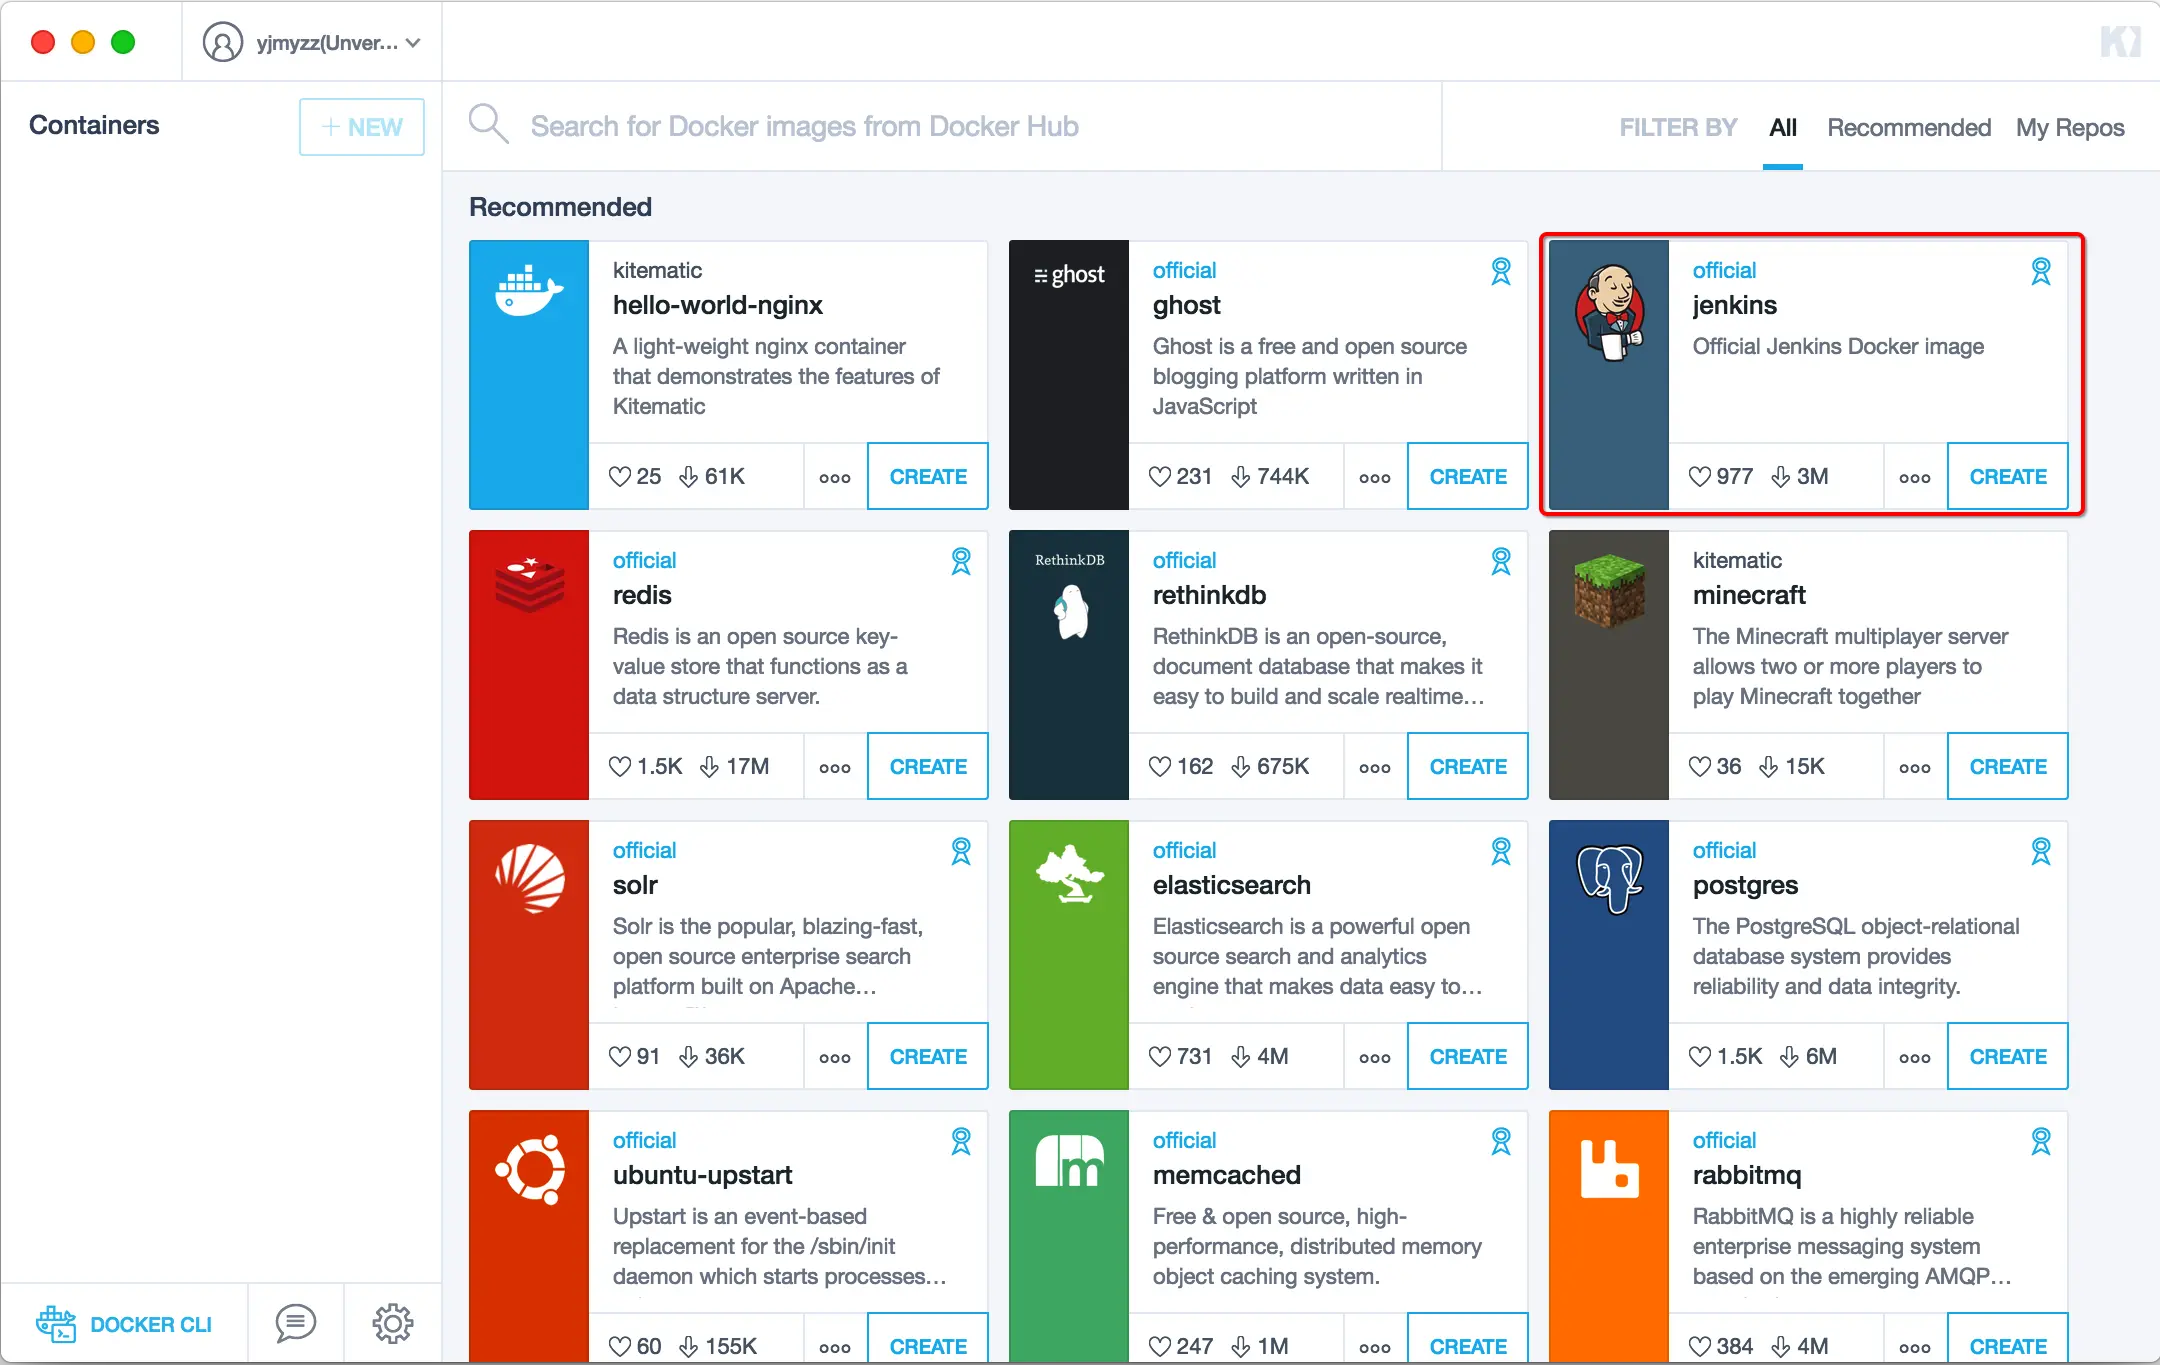Image resolution: width=2160 pixels, height=1365 pixels.
Task: Open the settings gear icon
Action: point(392,1323)
